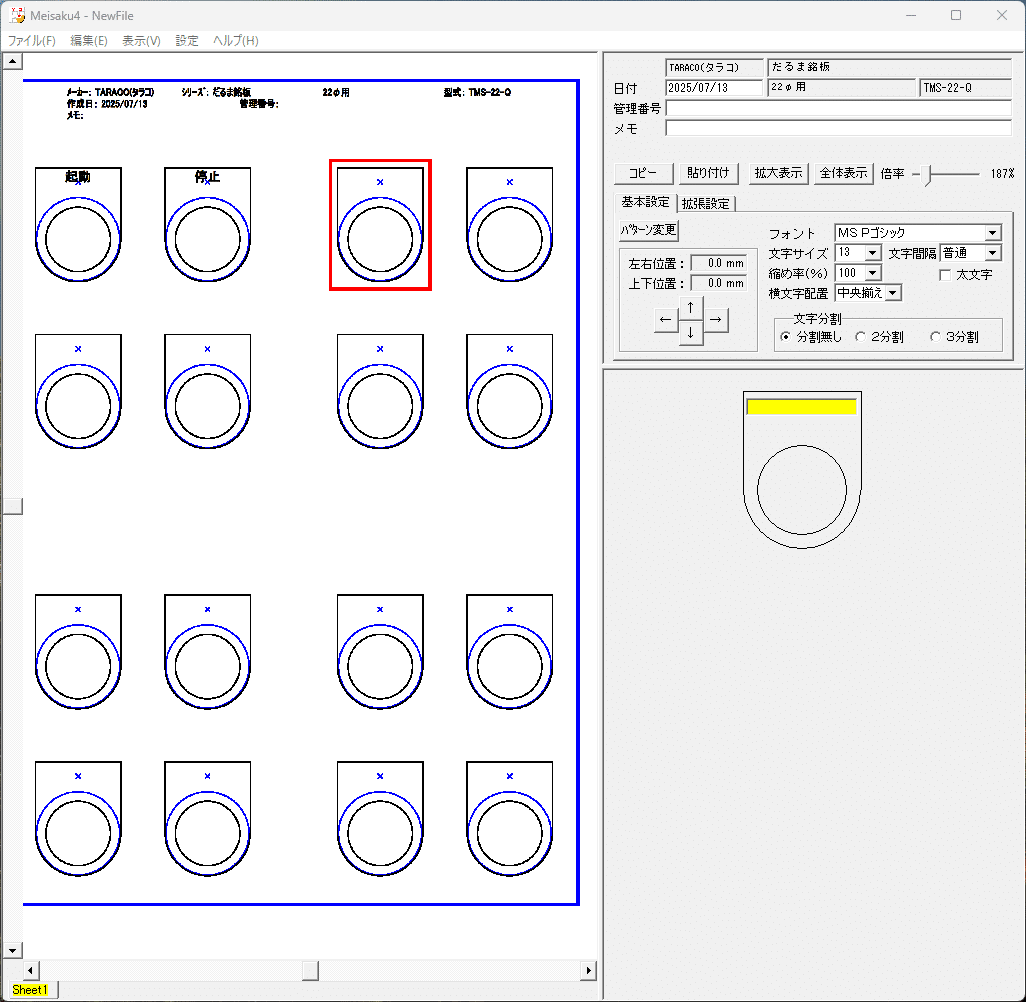Click the 日付 field showing 2025/07/13
The image size is (1026, 1002).
[714, 88]
